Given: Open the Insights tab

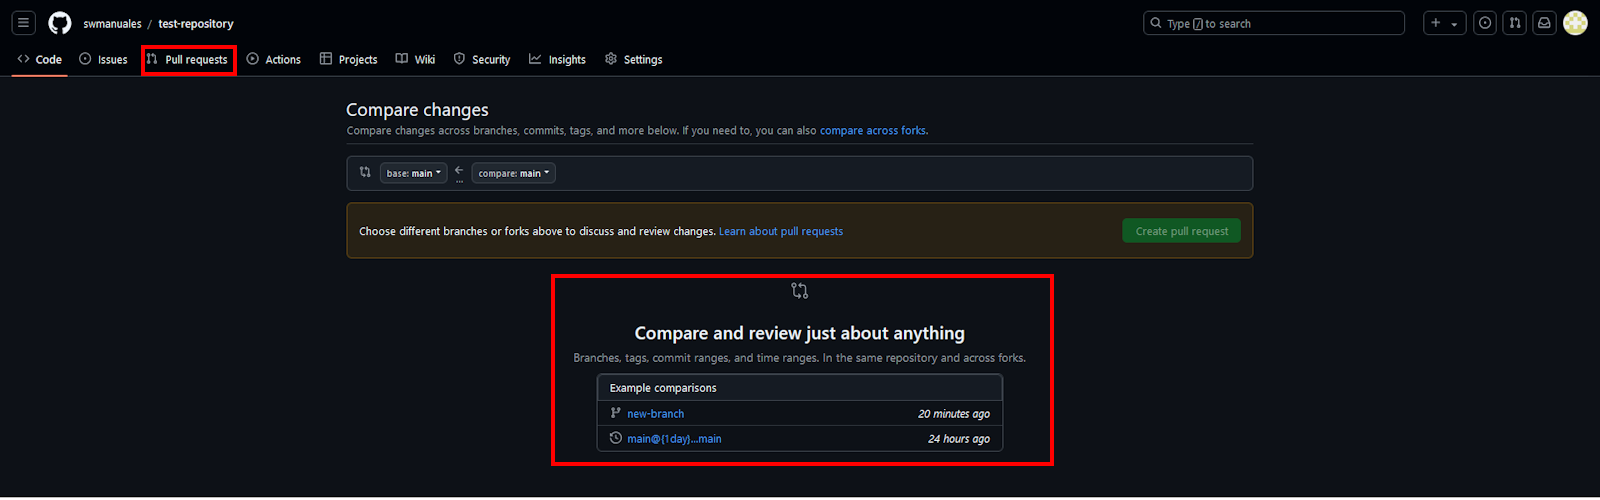Looking at the screenshot, I should (x=558, y=60).
